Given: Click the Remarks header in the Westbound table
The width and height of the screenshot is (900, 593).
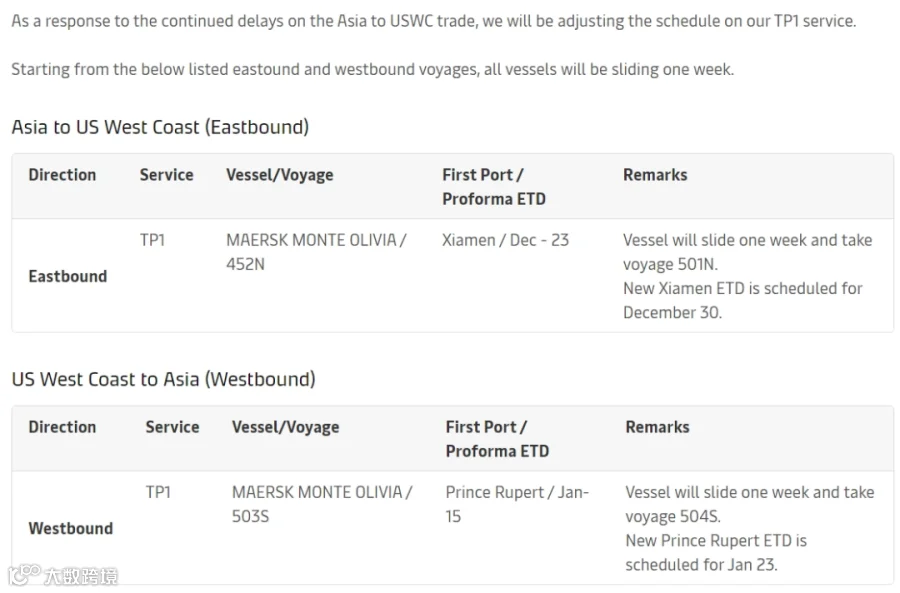Looking at the screenshot, I should tap(656, 427).
